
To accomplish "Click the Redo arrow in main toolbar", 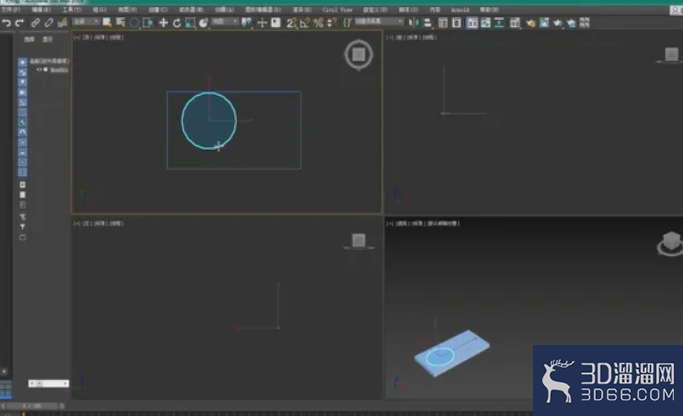I will (x=19, y=23).
